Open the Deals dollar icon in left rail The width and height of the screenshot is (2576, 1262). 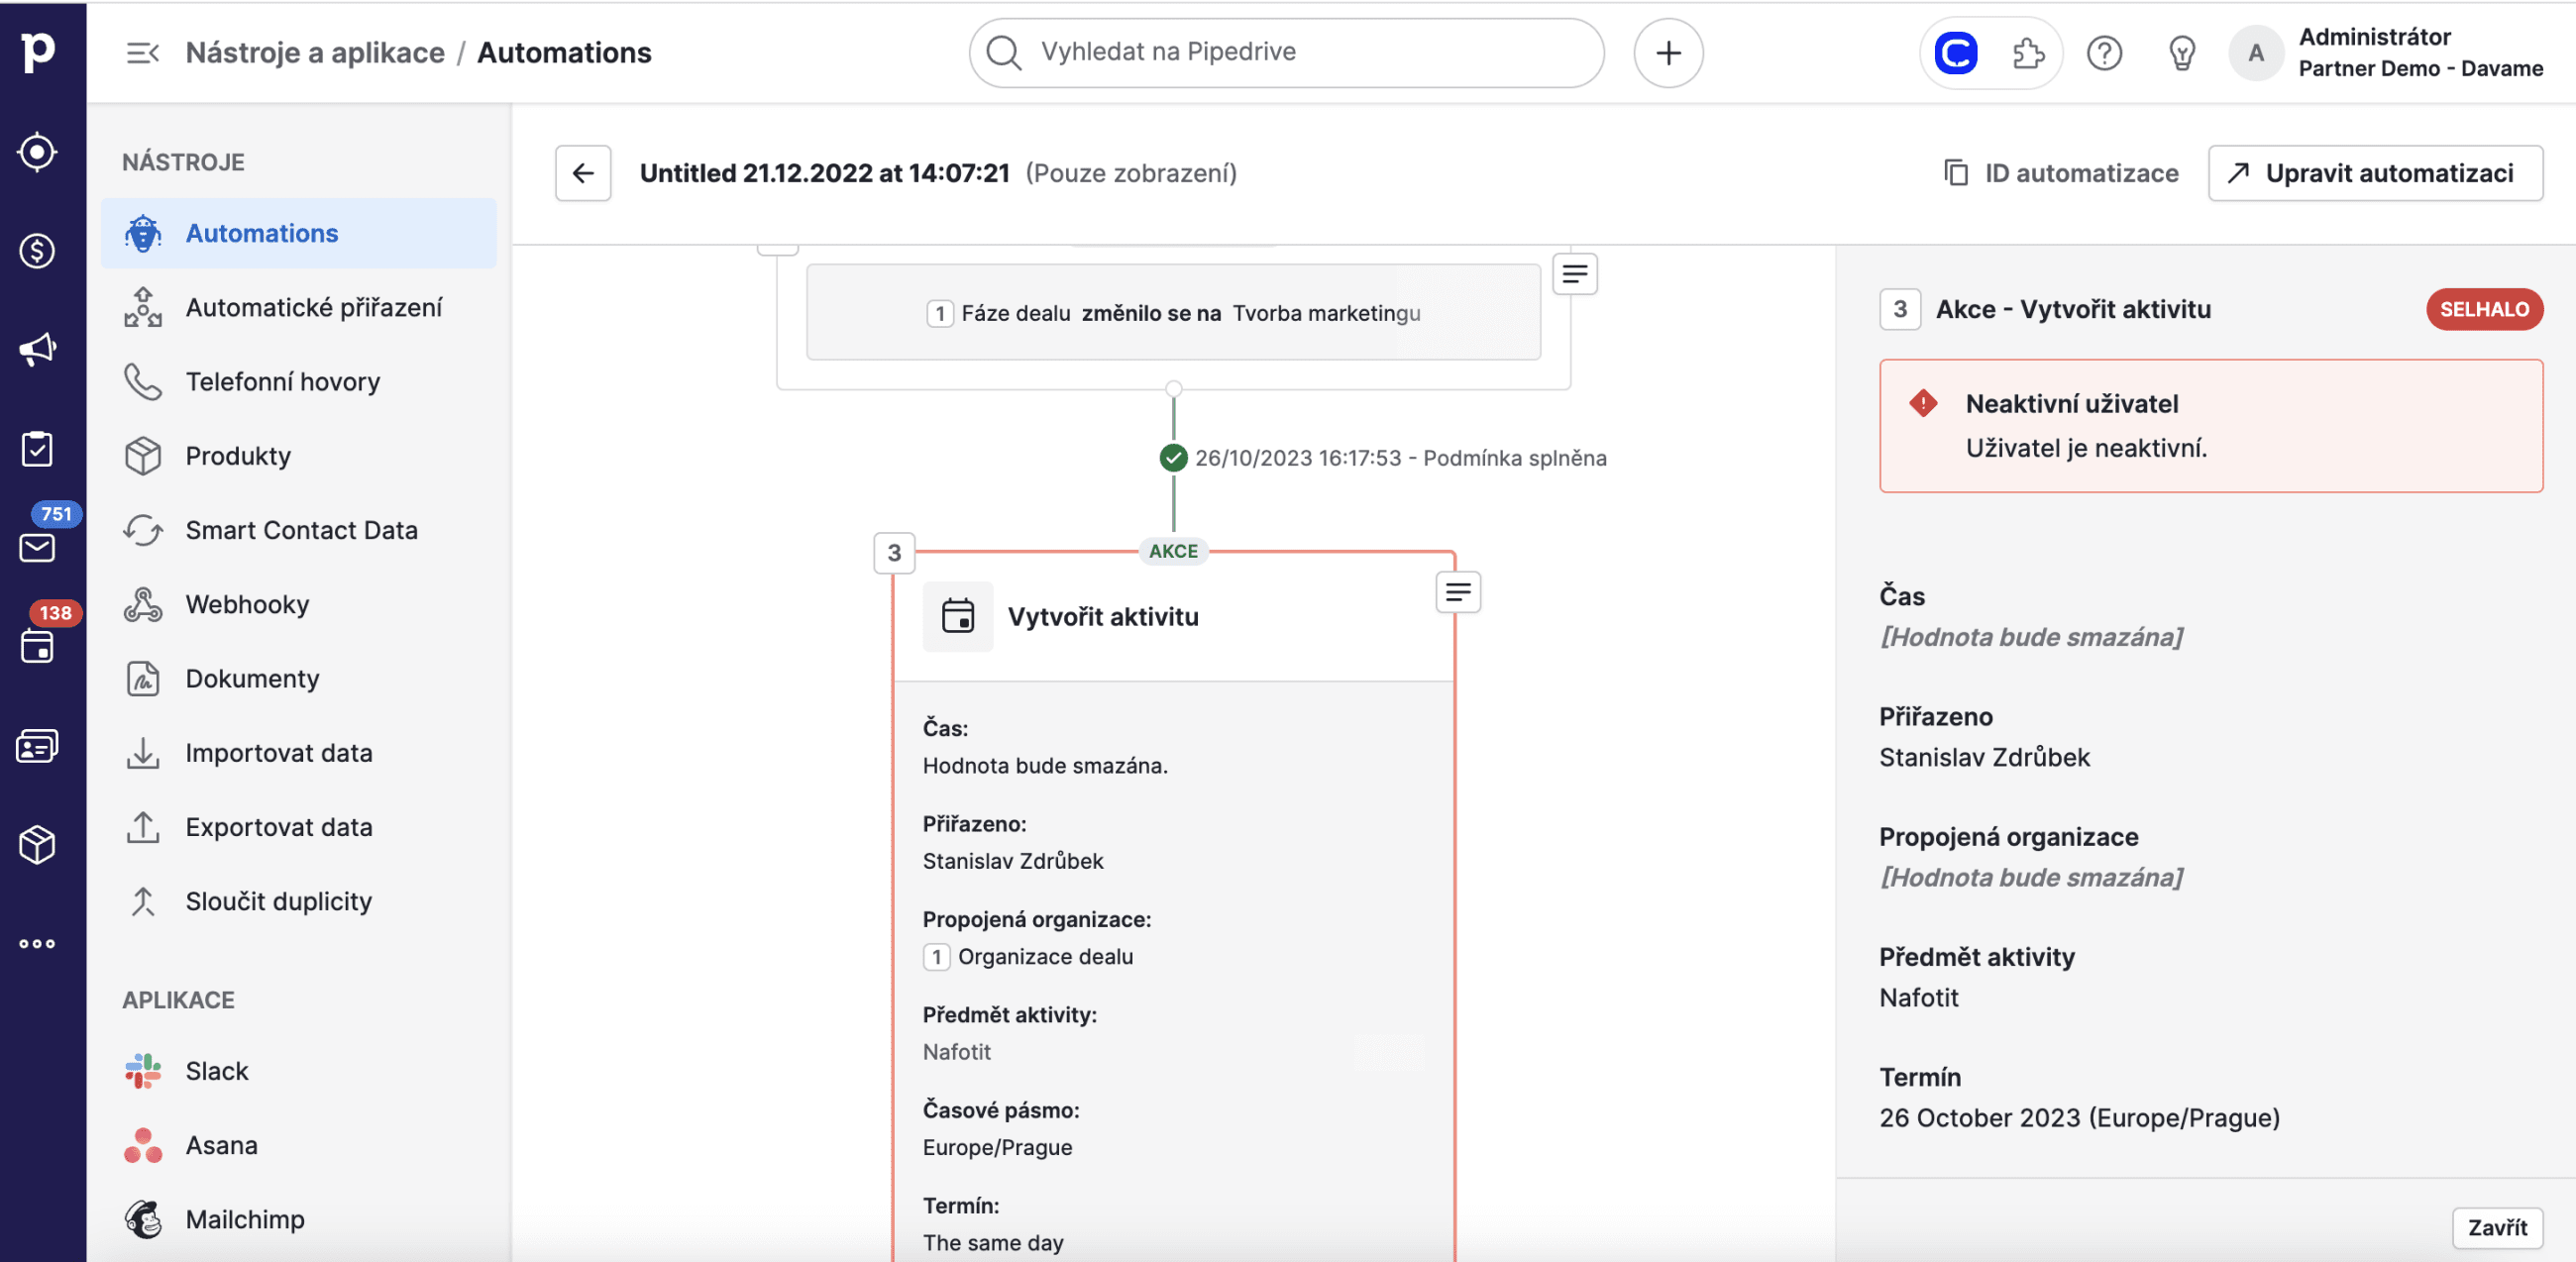[x=37, y=250]
